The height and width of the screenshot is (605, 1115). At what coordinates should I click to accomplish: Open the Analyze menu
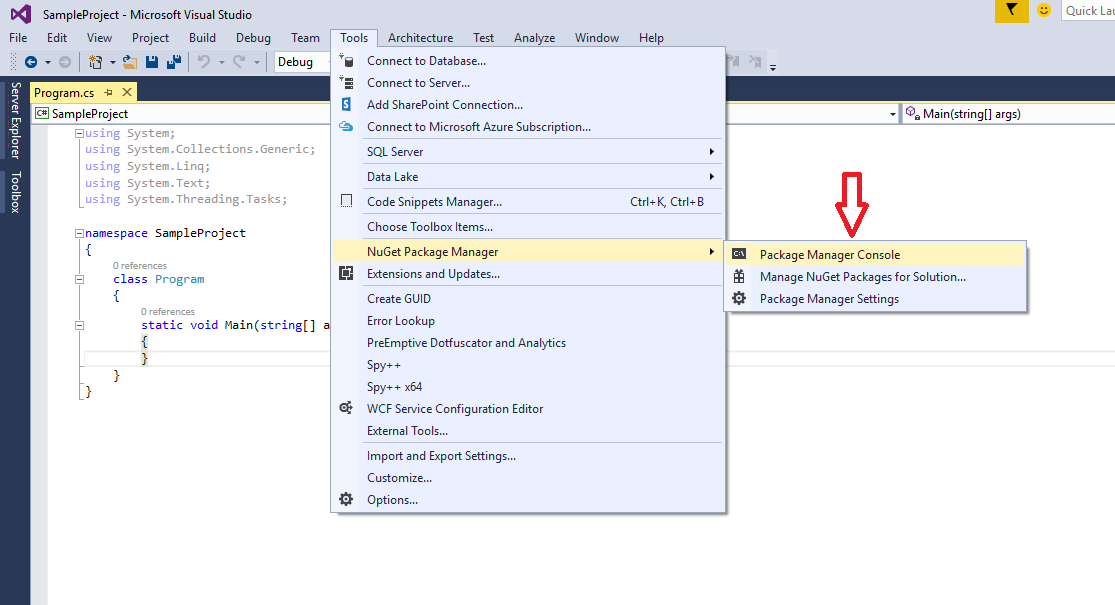pos(534,38)
